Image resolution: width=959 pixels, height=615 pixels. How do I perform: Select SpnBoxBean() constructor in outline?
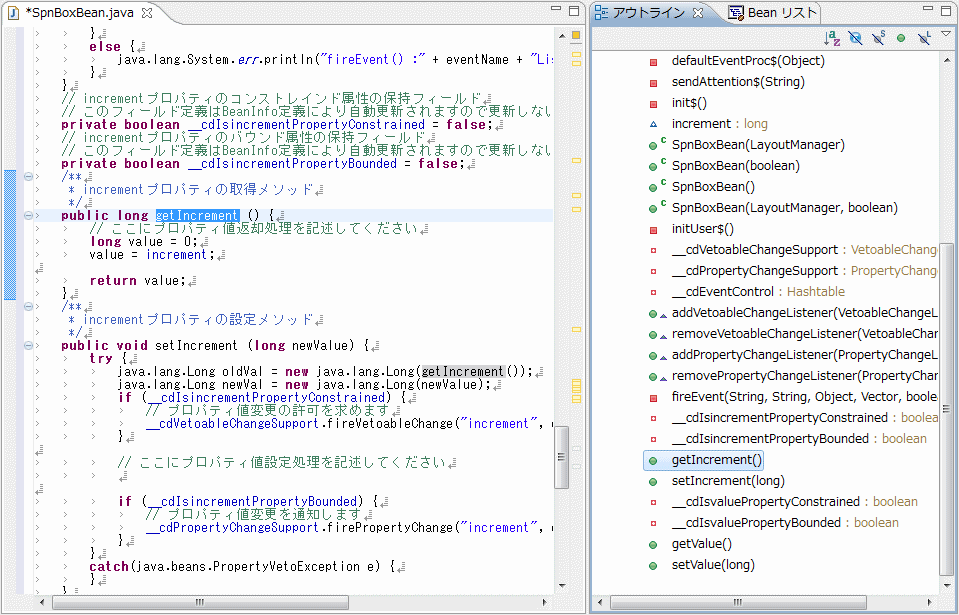[x=713, y=186]
